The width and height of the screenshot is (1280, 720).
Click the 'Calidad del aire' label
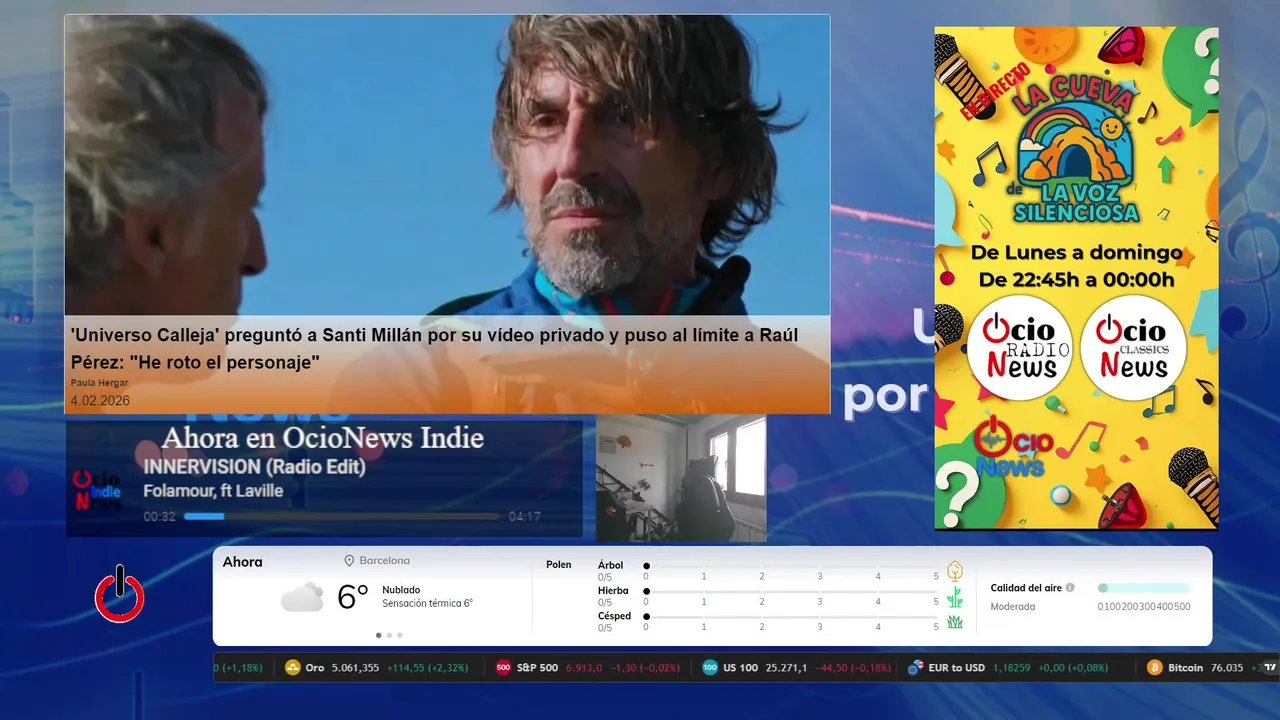1026,588
